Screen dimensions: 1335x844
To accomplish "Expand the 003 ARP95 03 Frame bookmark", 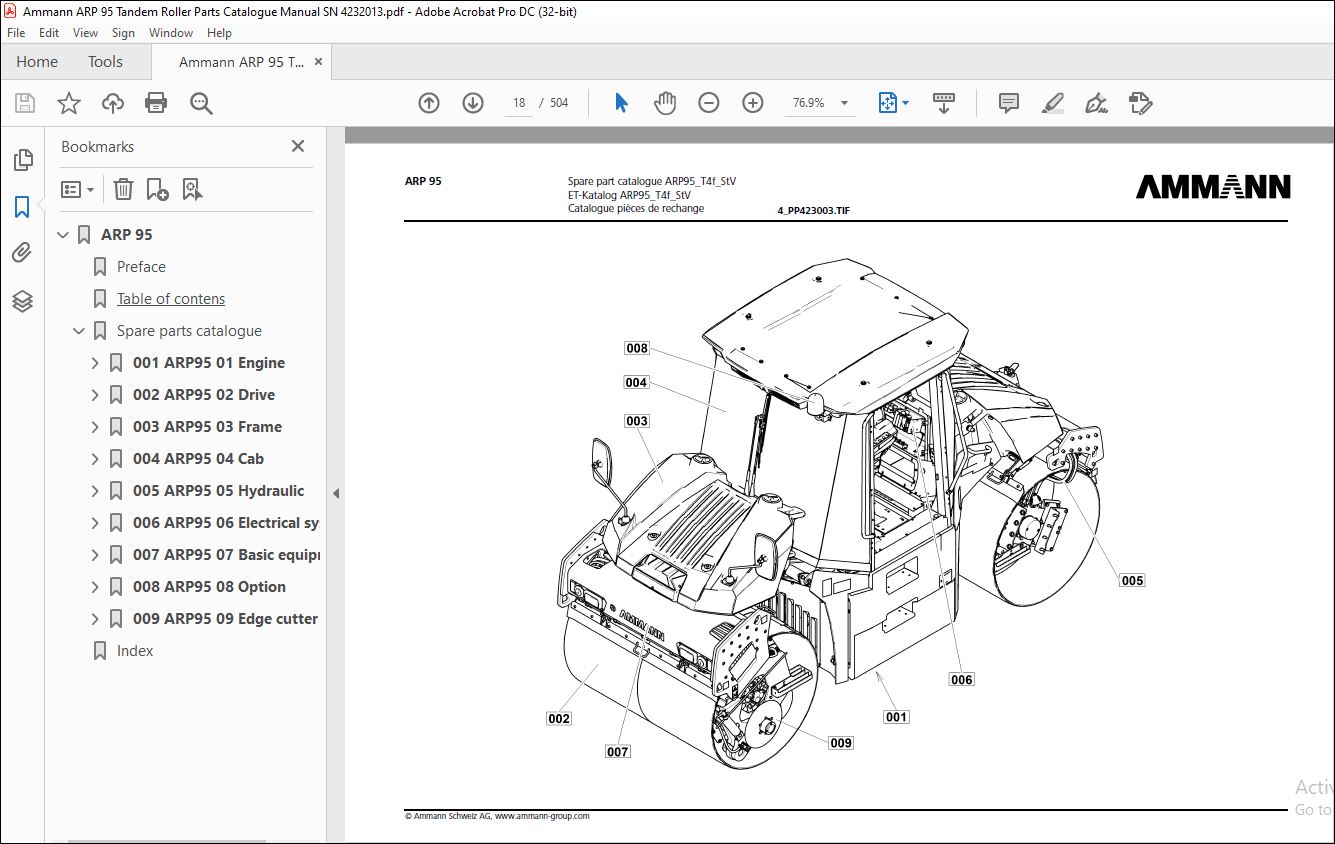I will 95,427.
